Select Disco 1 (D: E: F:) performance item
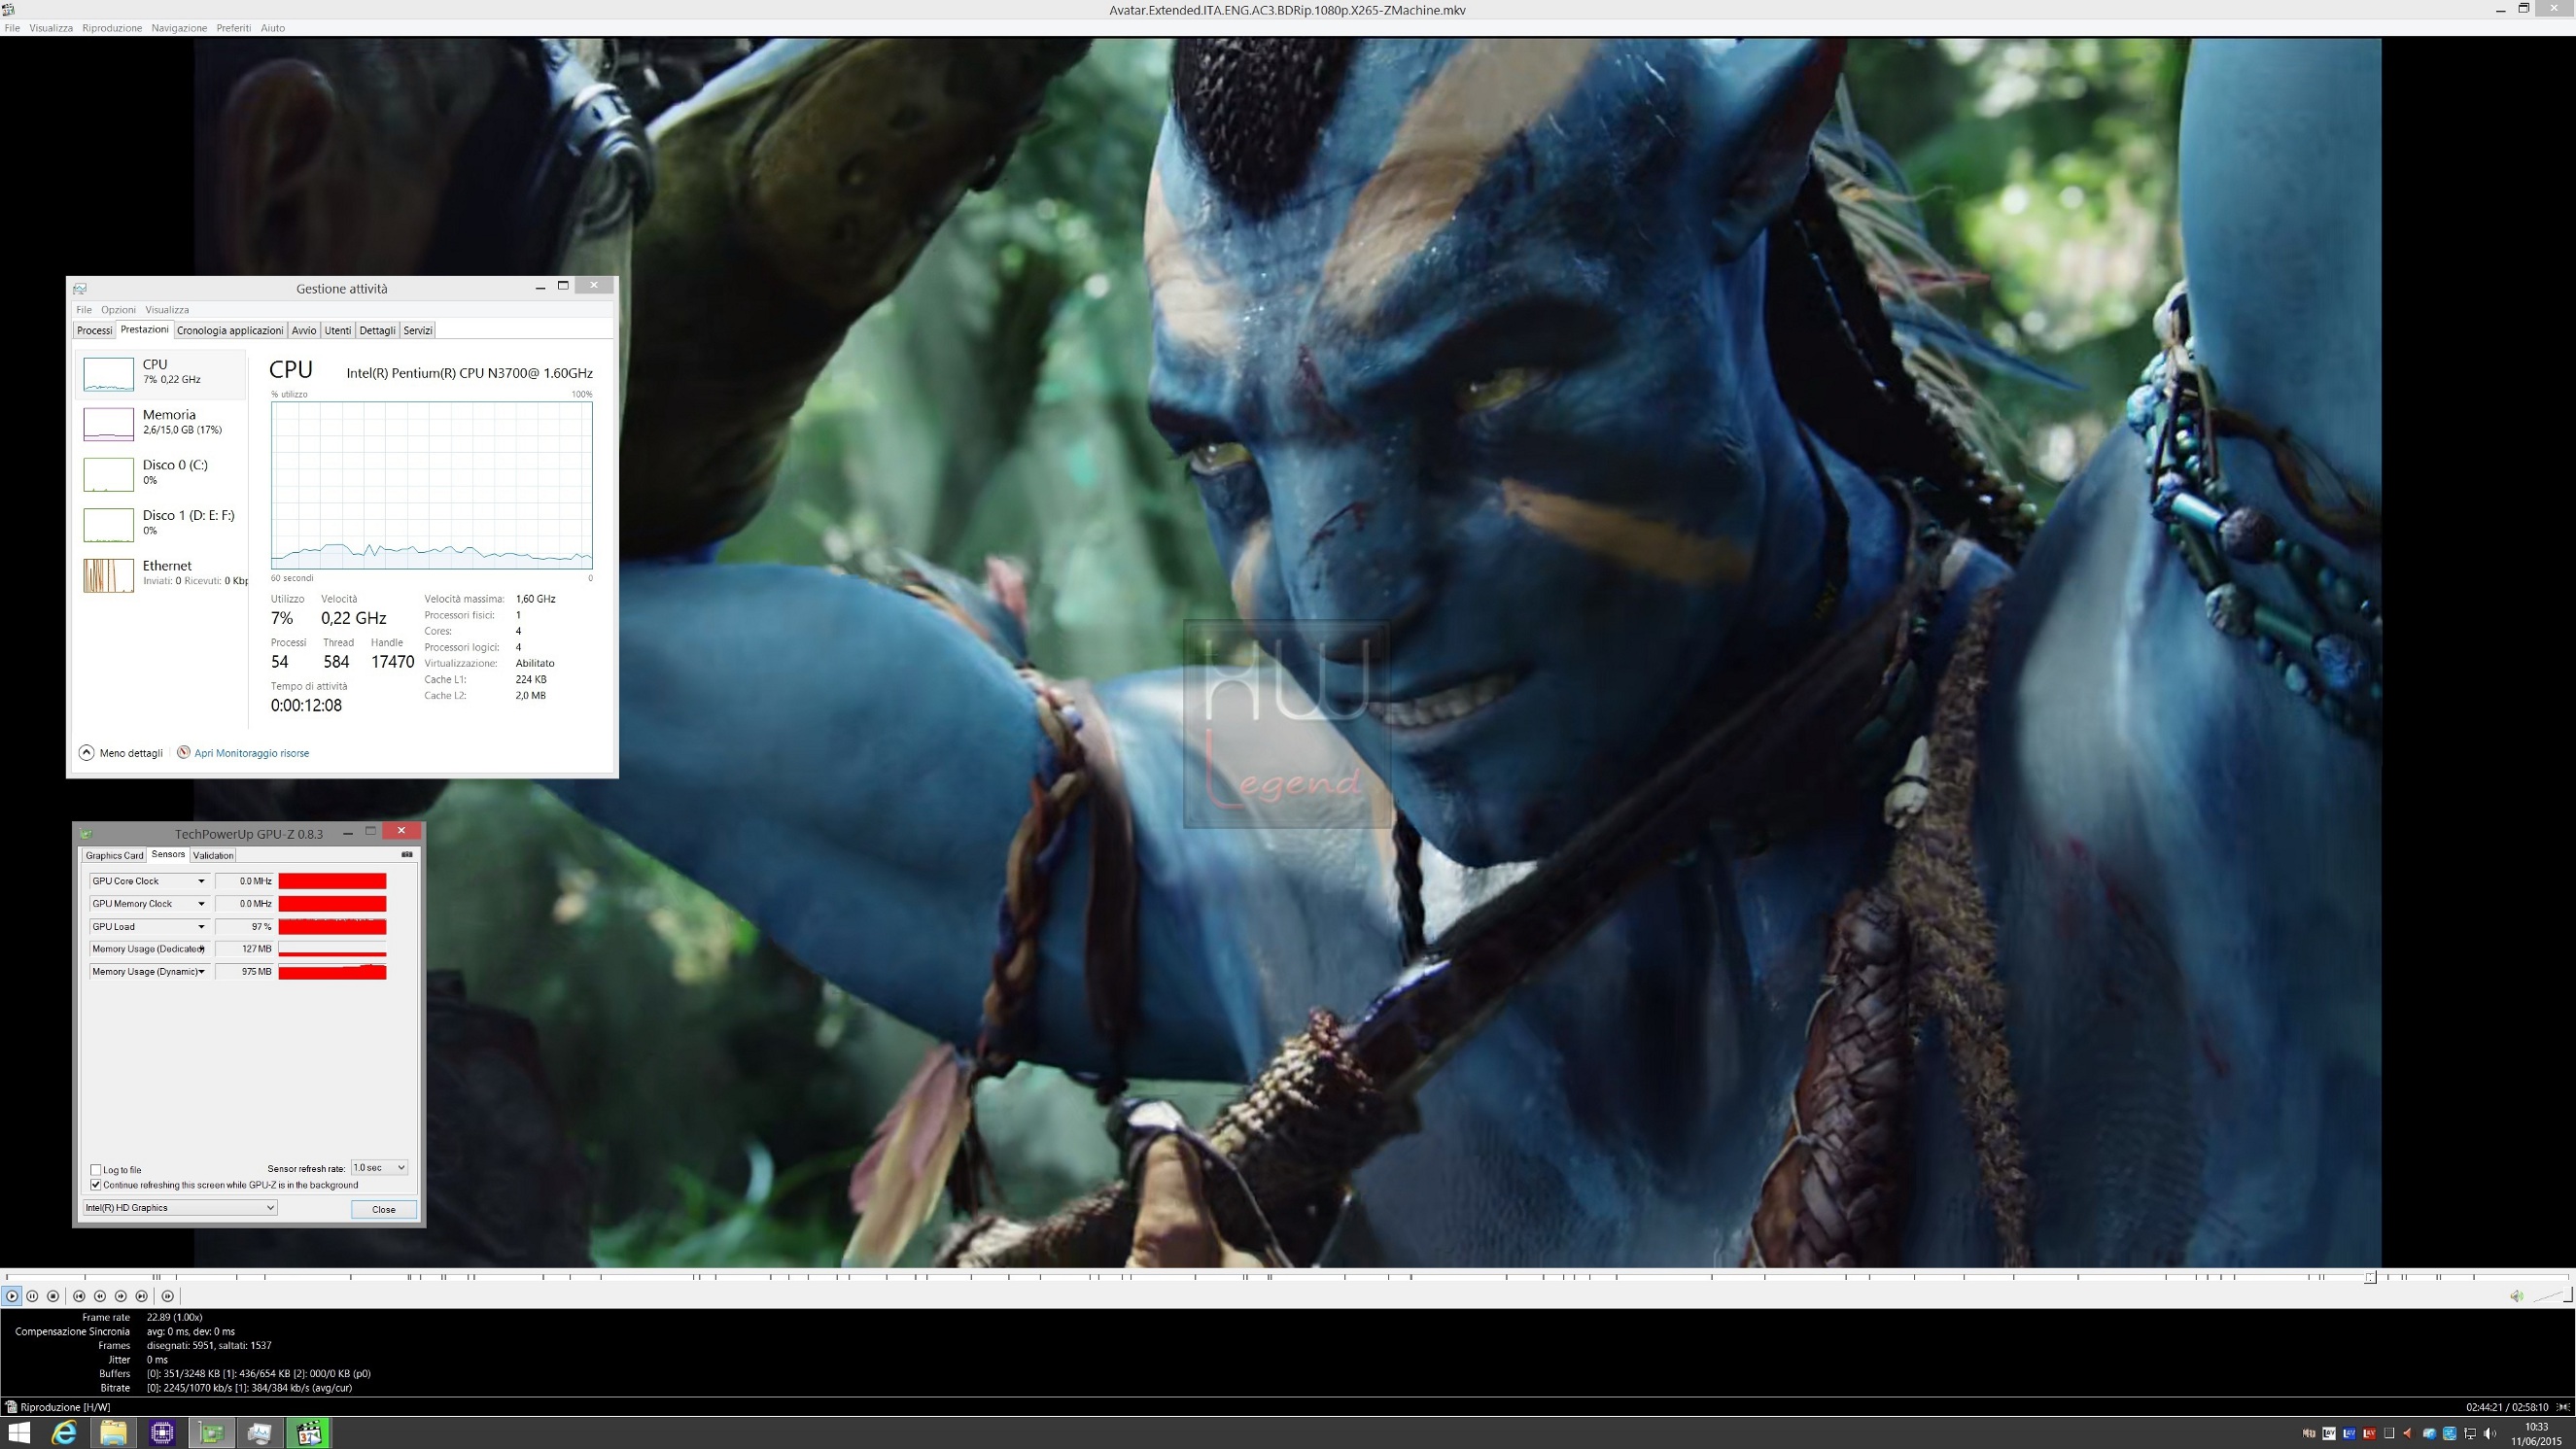2576x1449 pixels. pyautogui.click(x=162, y=523)
